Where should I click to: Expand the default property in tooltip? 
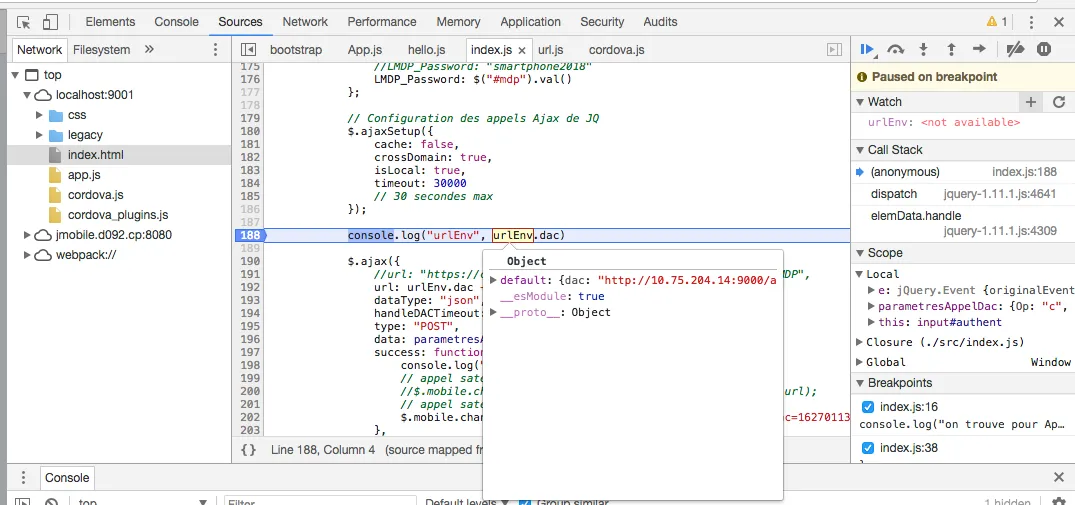tap(494, 280)
